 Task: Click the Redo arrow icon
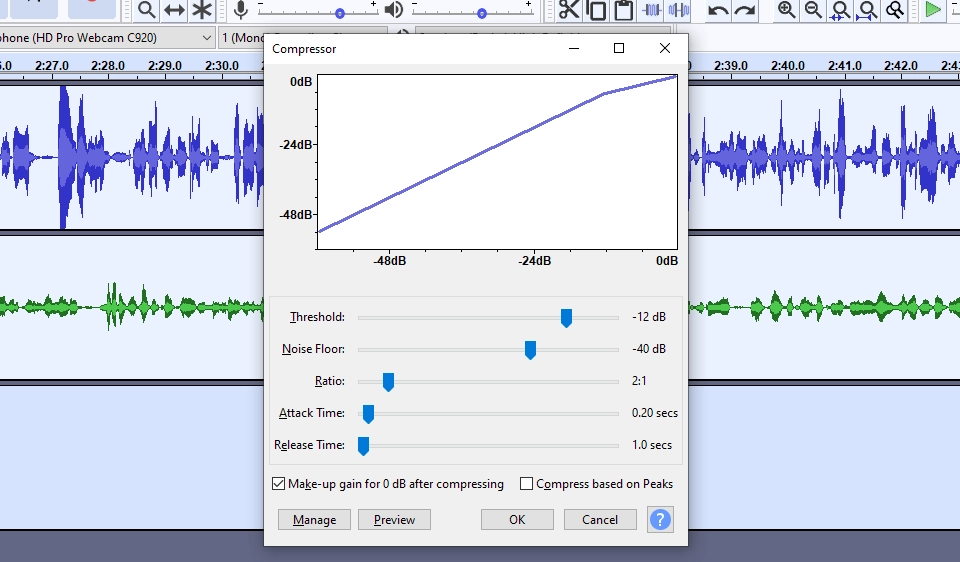(745, 11)
